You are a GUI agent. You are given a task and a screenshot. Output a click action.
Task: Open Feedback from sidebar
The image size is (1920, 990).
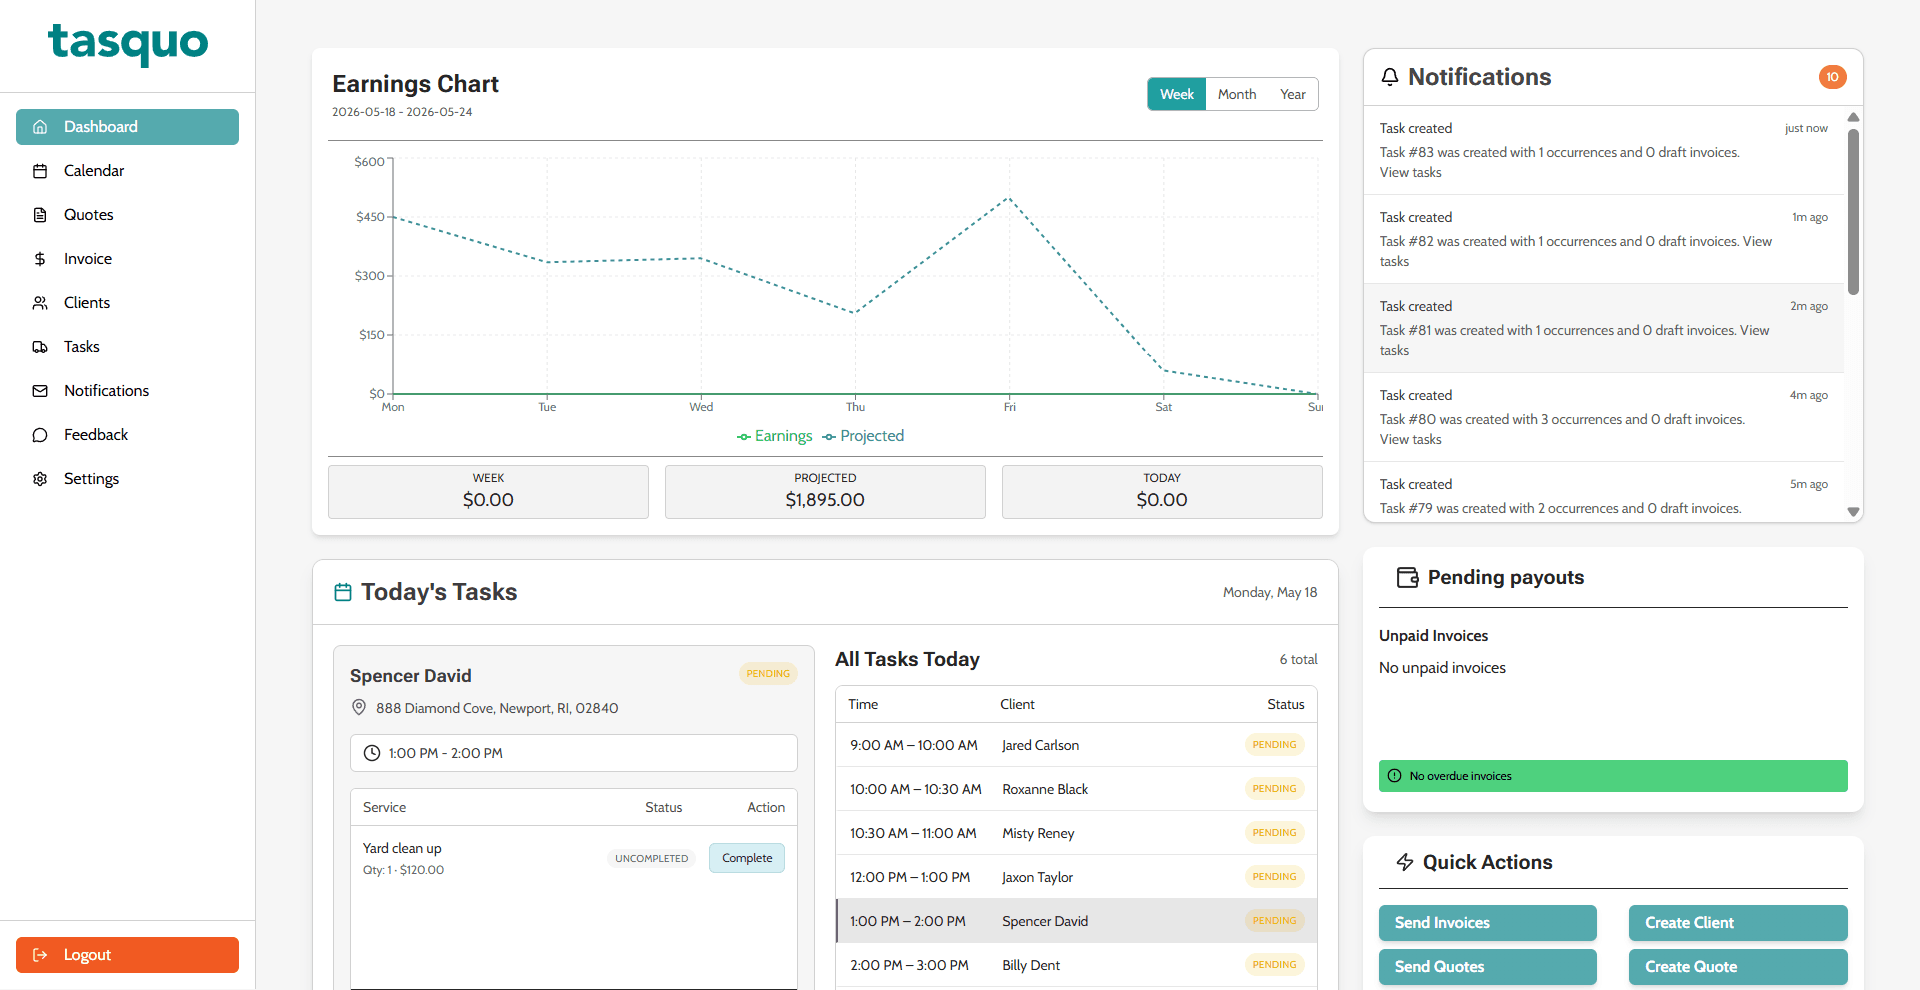pos(127,435)
